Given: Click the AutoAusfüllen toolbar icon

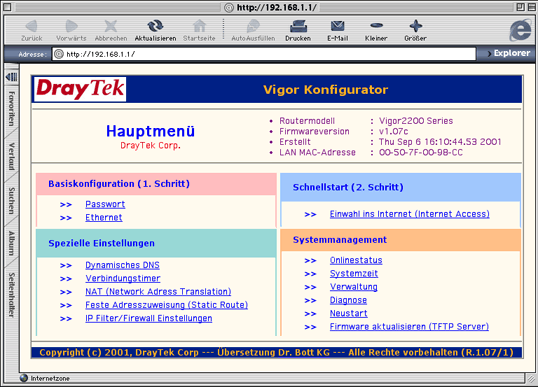Looking at the screenshot, I should point(253,26).
